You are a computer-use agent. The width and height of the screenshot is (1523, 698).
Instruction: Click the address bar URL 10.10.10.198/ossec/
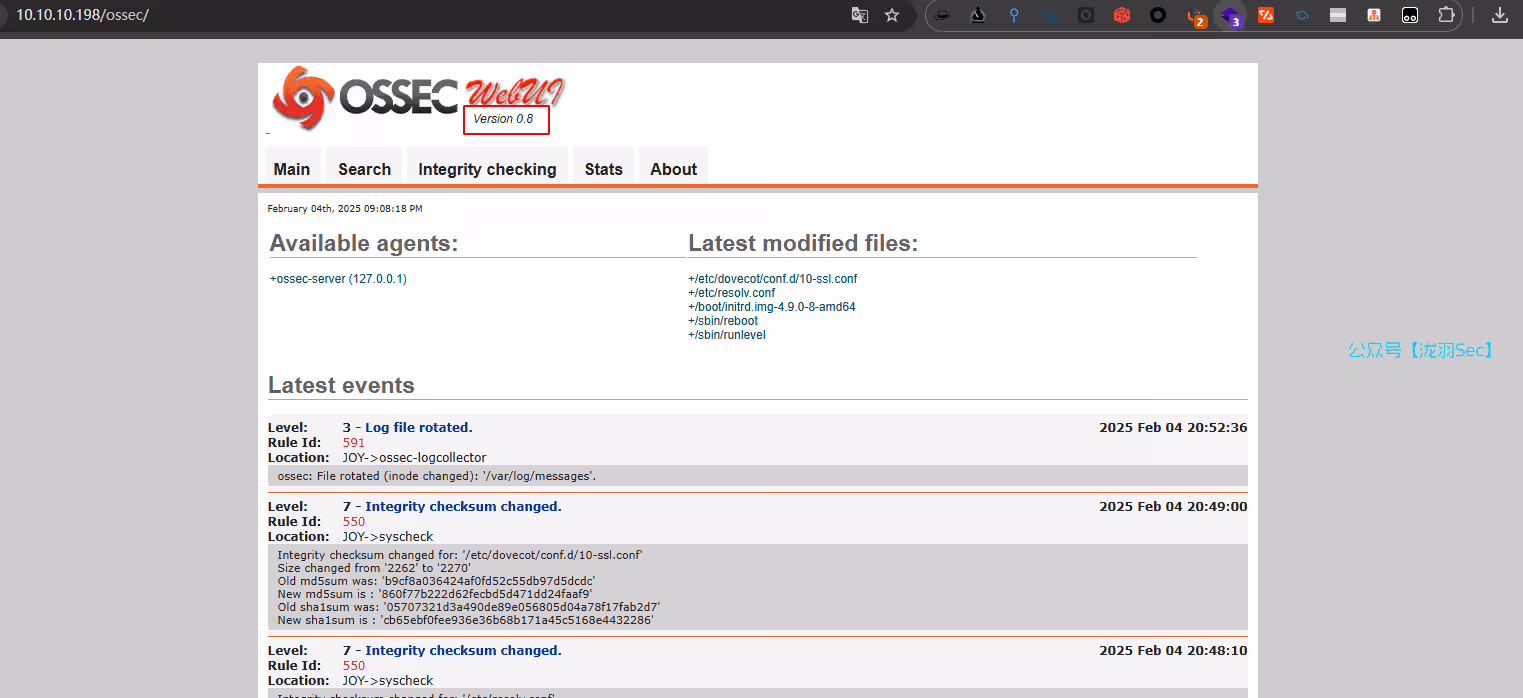(82, 16)
